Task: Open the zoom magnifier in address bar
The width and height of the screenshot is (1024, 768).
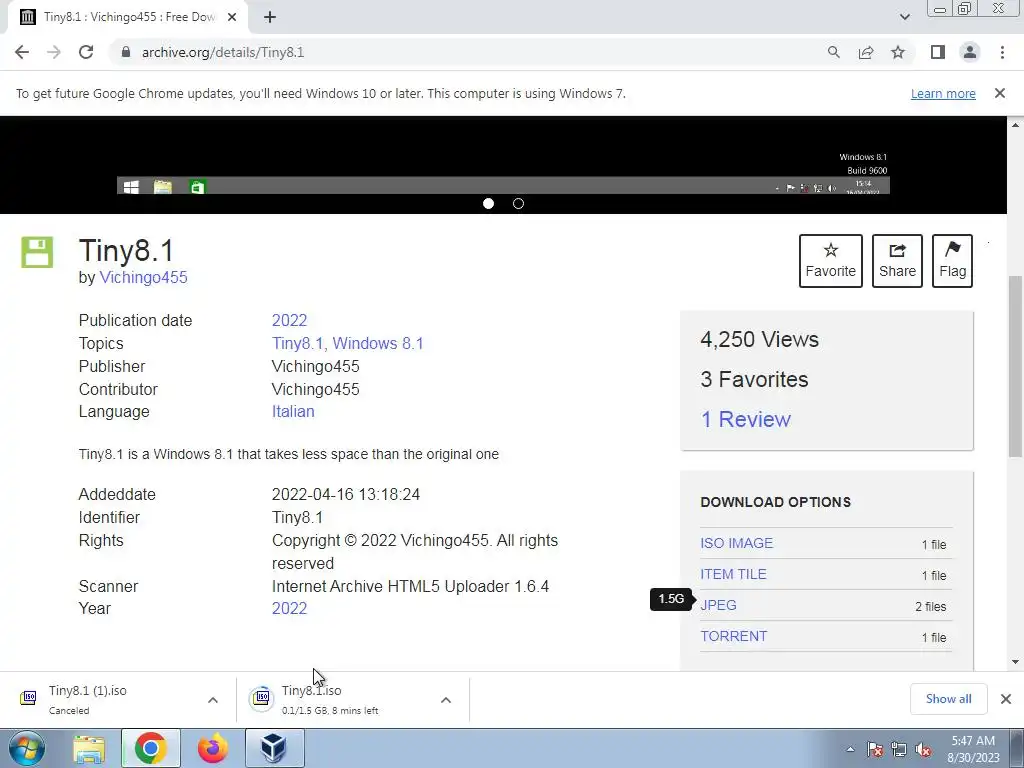Action: click(833, 52)
